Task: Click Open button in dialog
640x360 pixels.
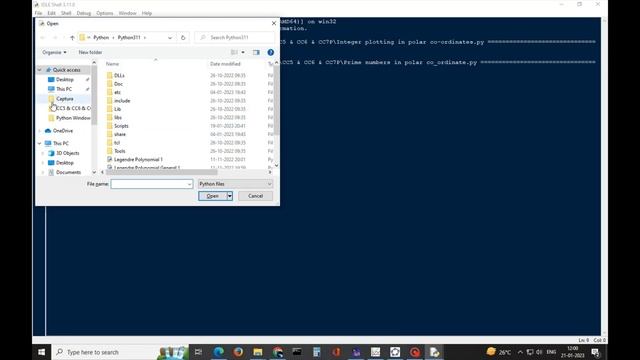Action: click(x=213, y=196)
